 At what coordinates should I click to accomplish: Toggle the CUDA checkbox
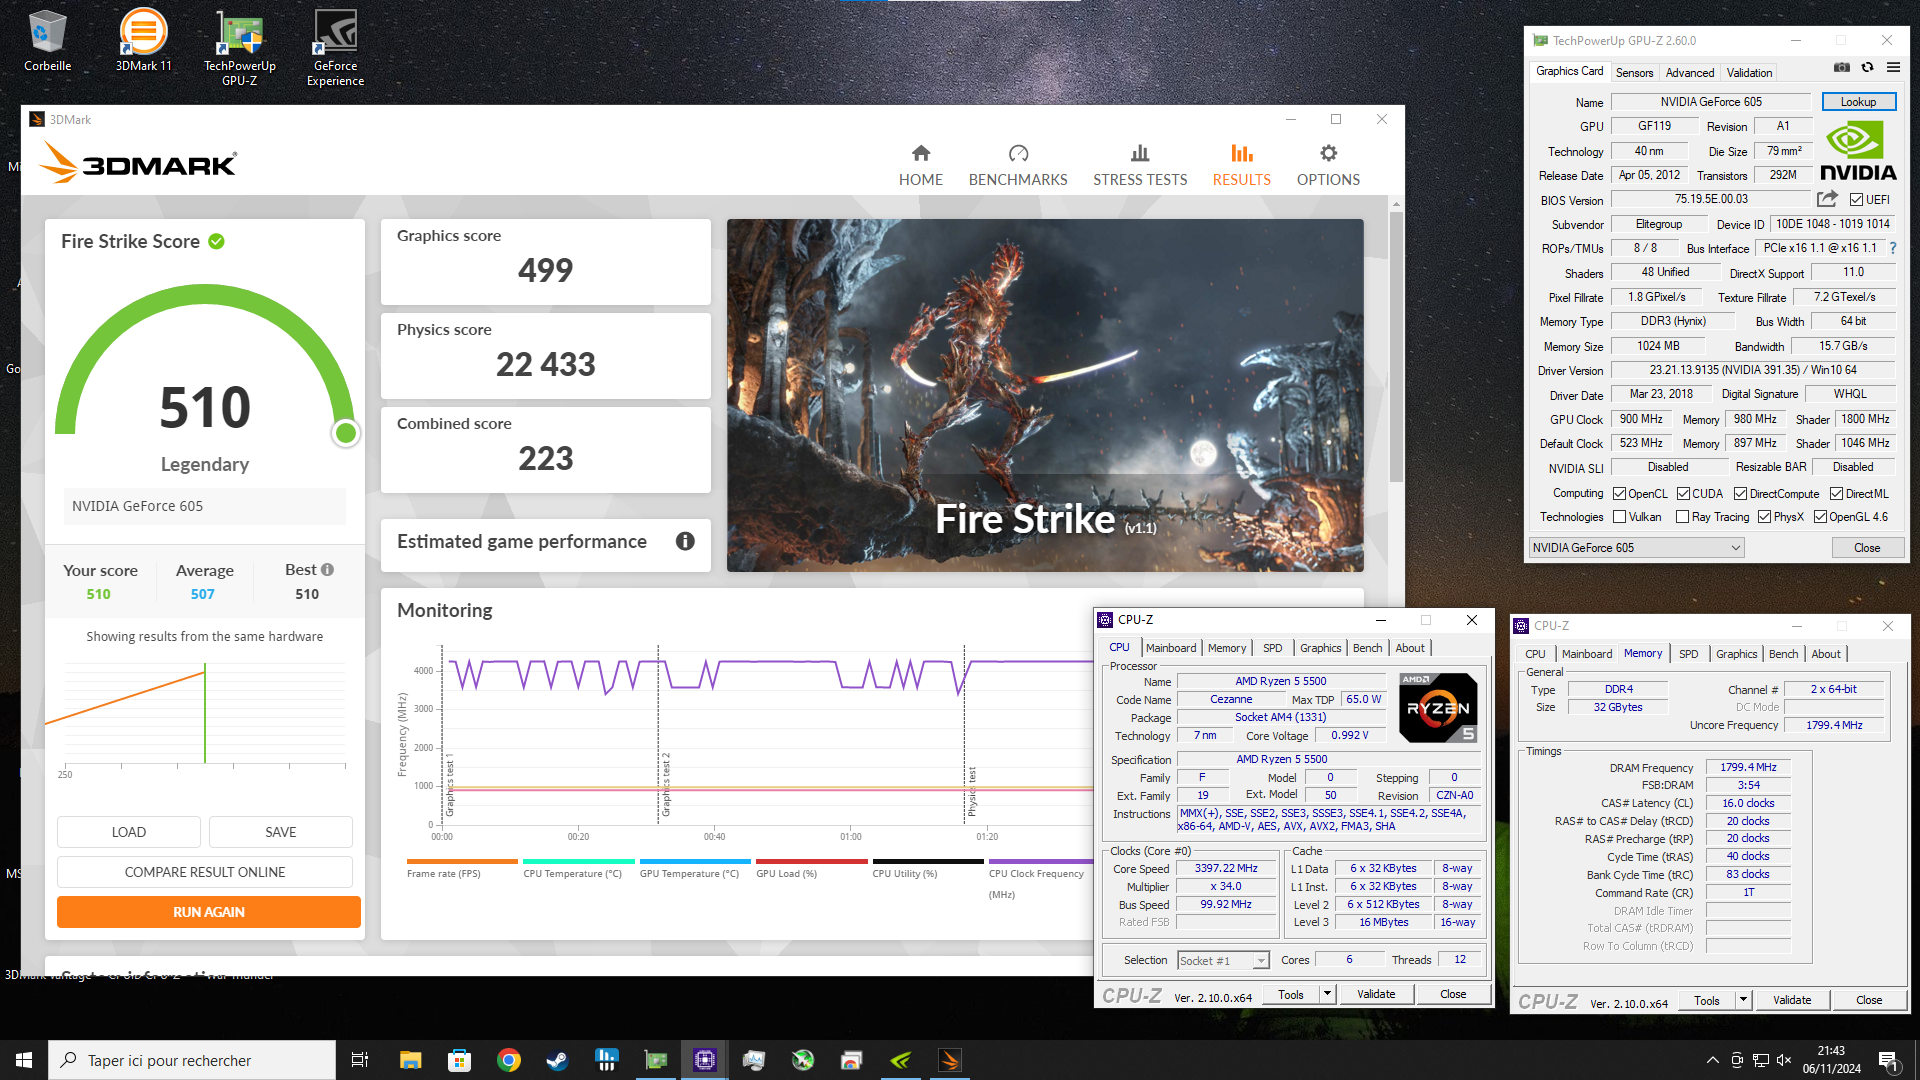[1683, 494]
